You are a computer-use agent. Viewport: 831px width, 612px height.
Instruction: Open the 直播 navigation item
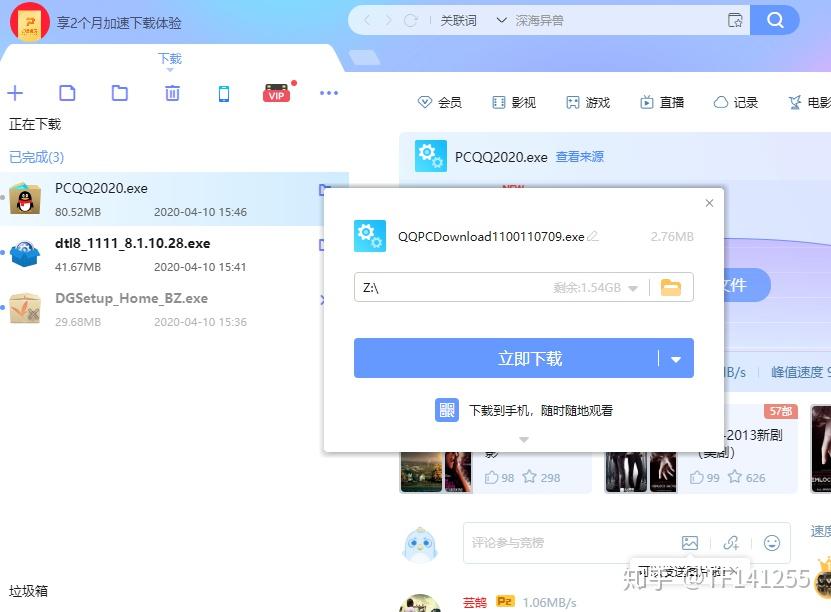[662, 102]
